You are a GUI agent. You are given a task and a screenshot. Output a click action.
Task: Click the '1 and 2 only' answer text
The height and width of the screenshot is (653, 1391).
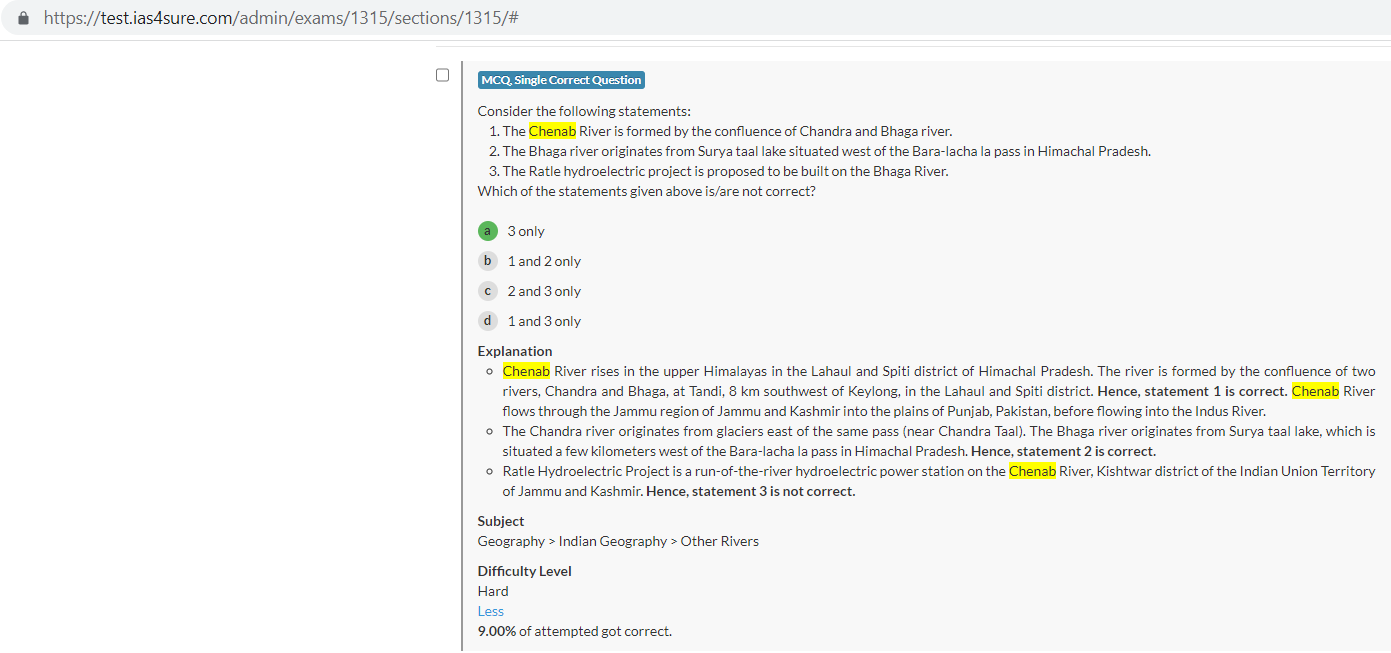(544, 261)
